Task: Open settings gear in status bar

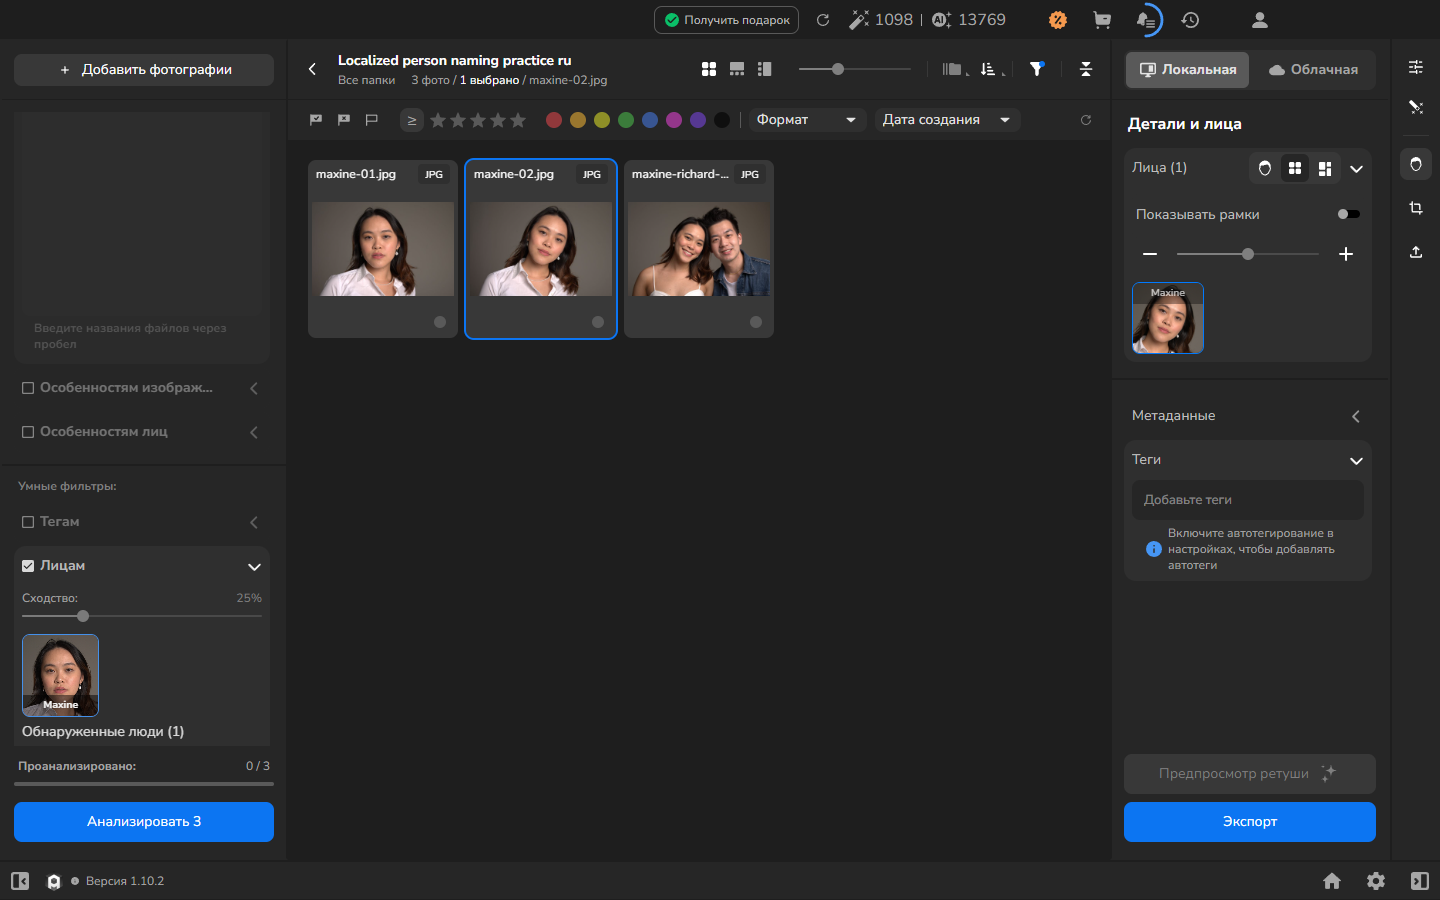Action: pyautogui.click(x=1376, y=881)
